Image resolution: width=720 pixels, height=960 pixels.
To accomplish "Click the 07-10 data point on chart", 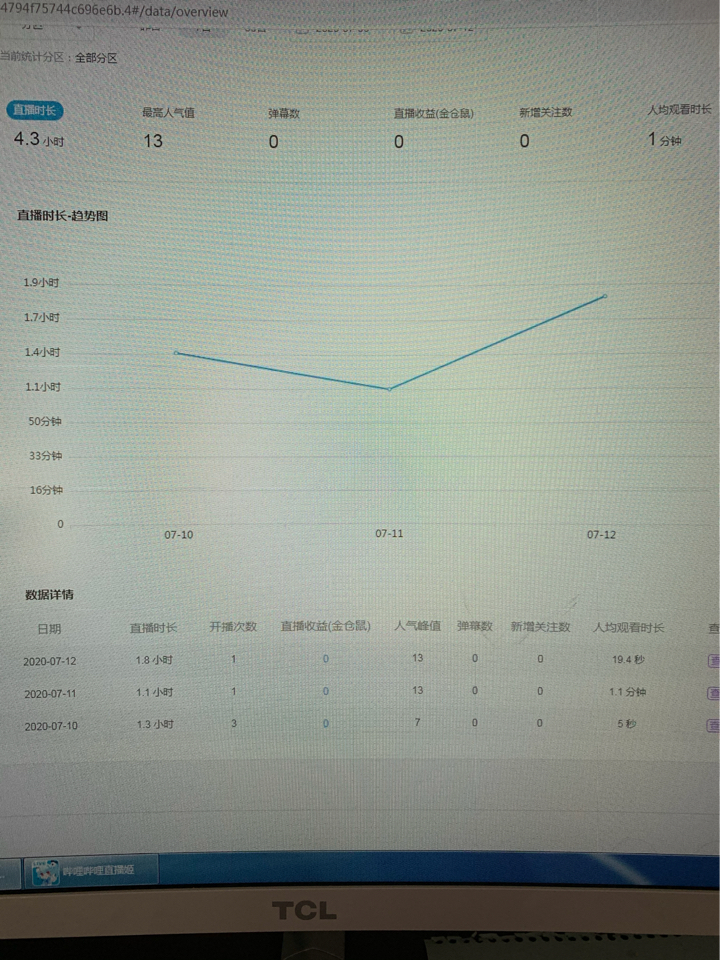I will (176, 353).
